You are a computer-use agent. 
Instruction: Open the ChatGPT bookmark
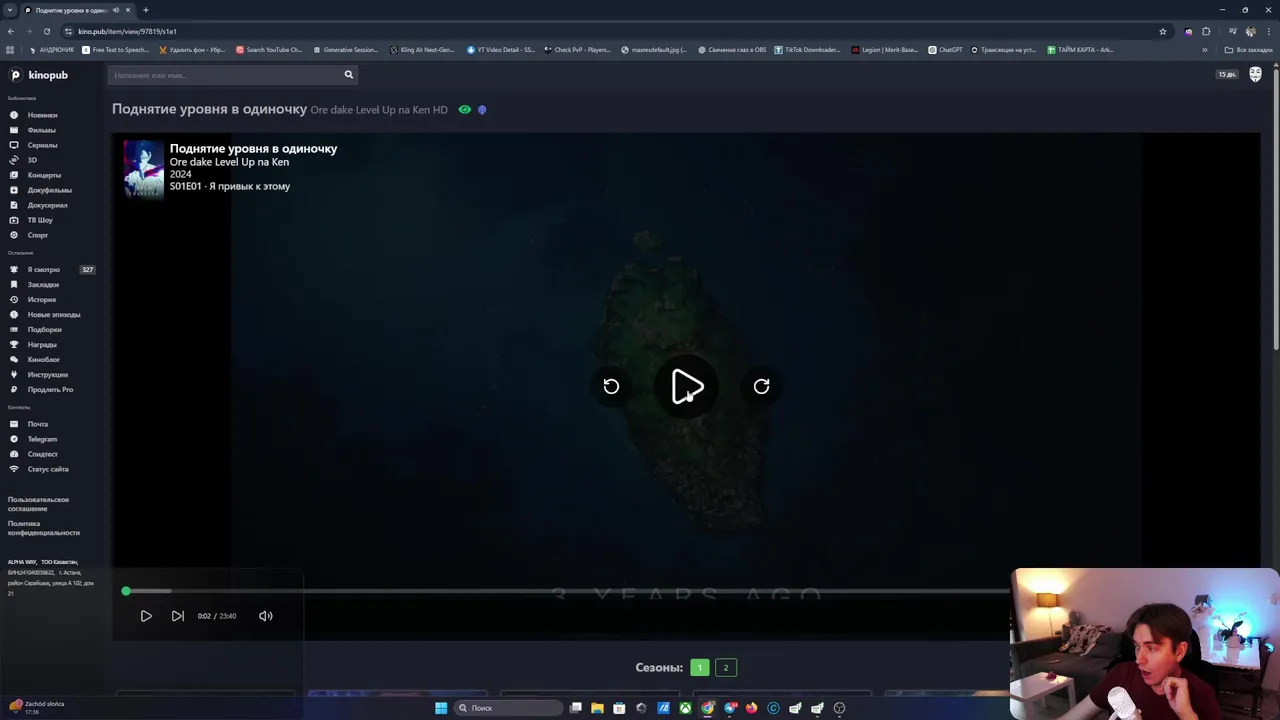pos(945,50)
